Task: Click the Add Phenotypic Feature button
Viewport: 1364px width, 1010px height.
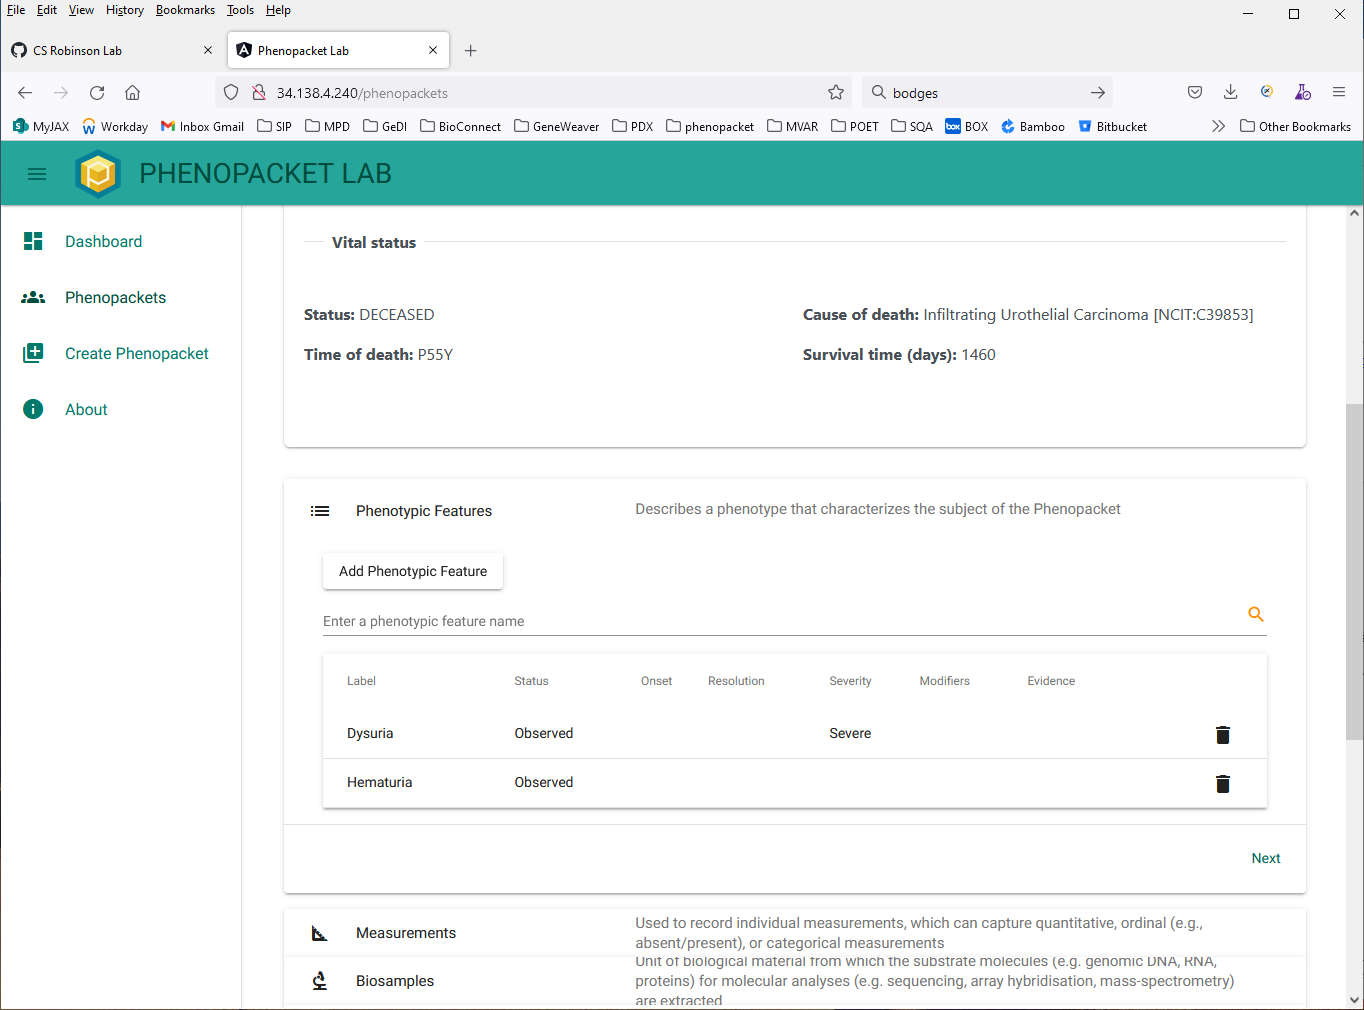Action: coord(412,570)
